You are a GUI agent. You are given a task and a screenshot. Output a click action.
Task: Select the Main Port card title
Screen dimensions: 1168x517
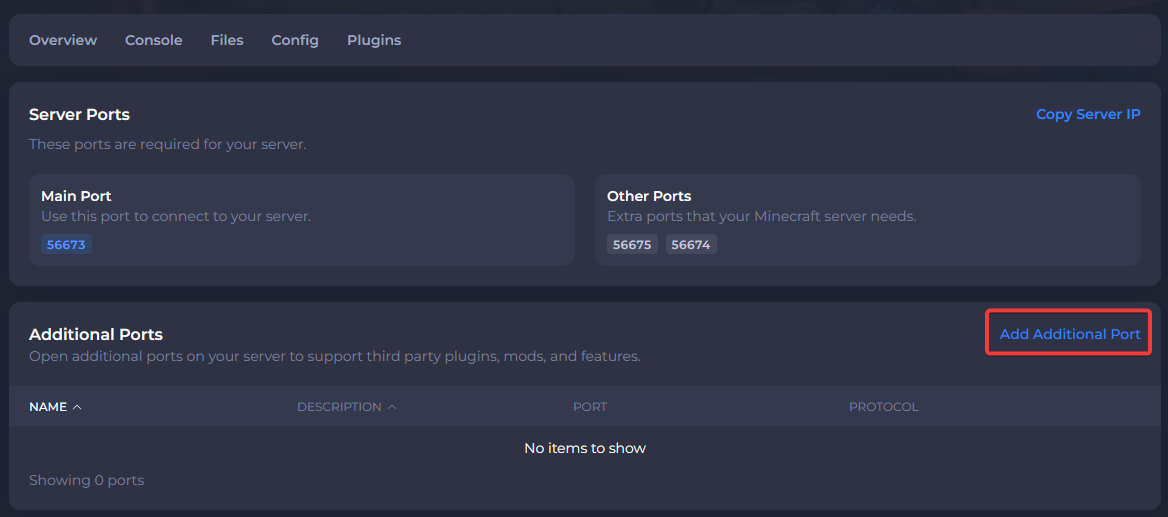coord(76,196)
